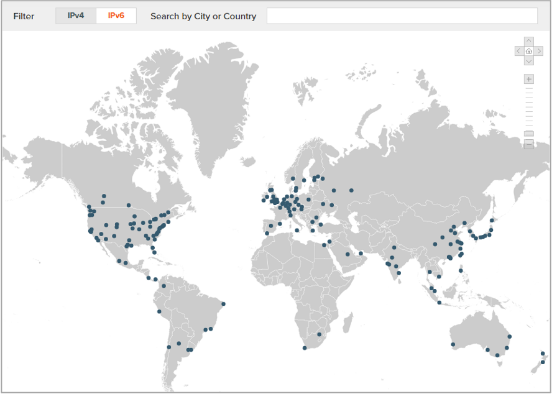Select the Johannesburg dot in South Africa
Viewport: 552px width, 394px height.
click(x=320, y=334)
